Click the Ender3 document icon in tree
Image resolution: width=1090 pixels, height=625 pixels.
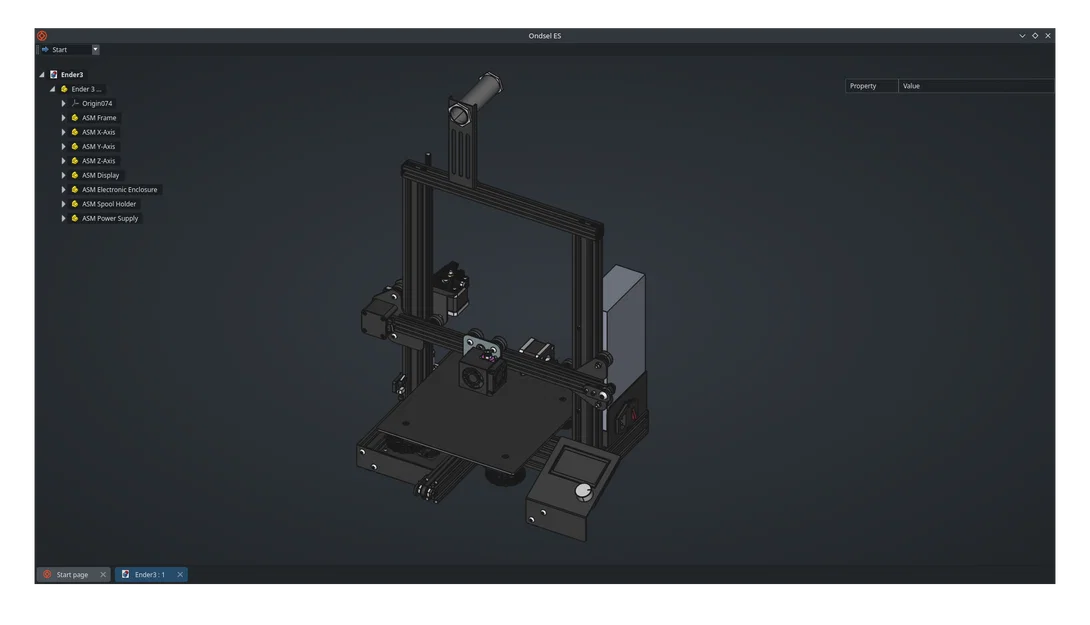(x=54, y=74)
